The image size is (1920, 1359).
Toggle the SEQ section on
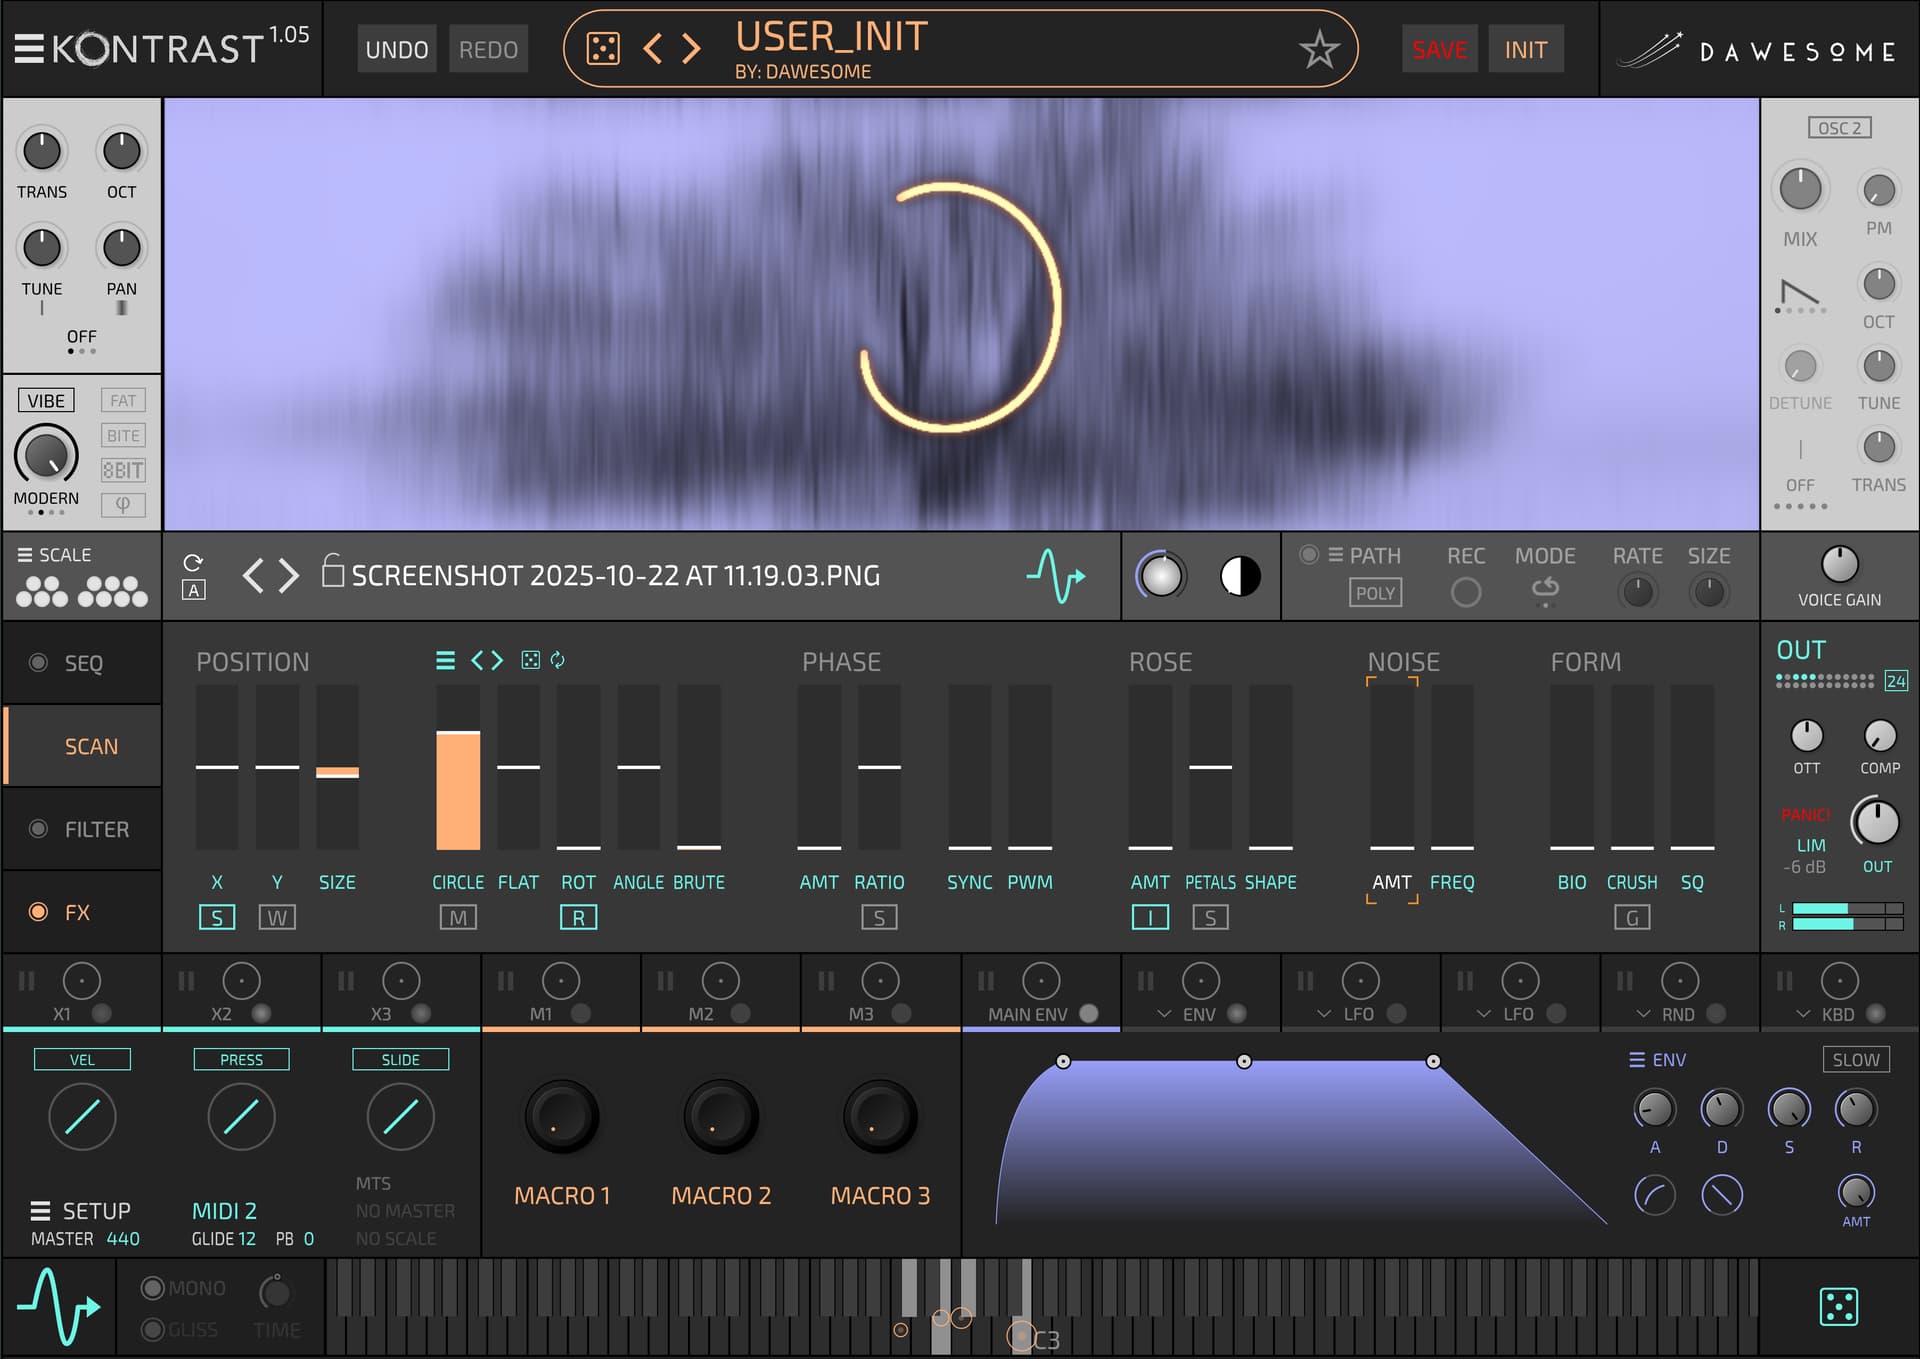39,662
